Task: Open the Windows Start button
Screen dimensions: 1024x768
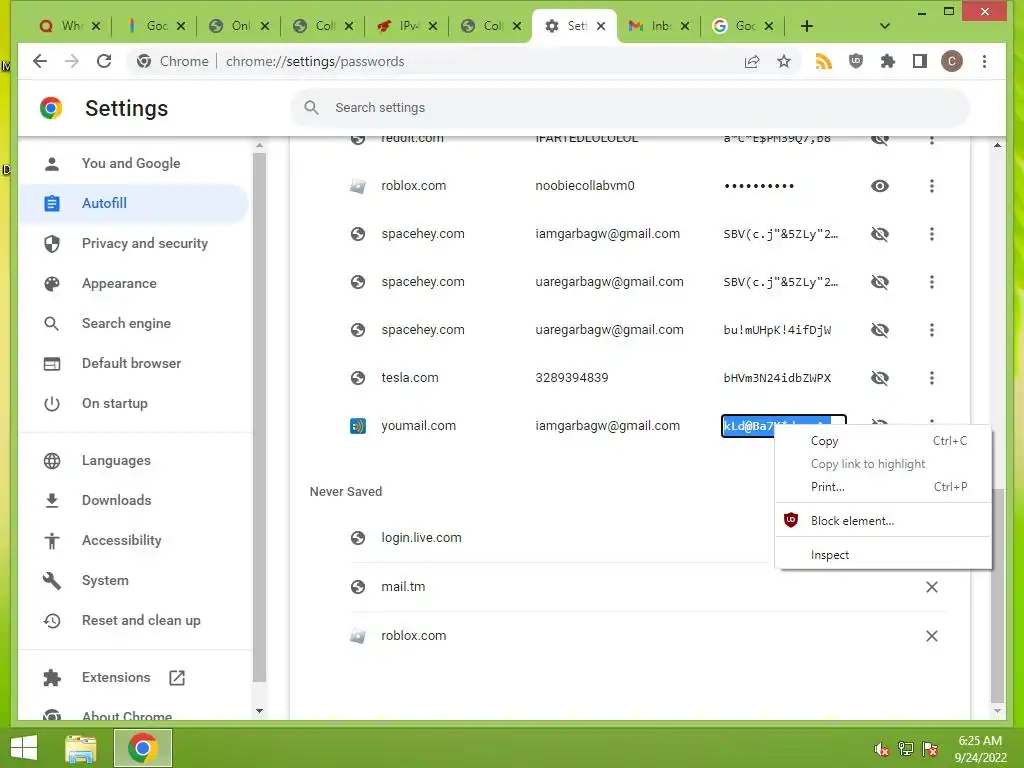Action: (x=24, y=748)
